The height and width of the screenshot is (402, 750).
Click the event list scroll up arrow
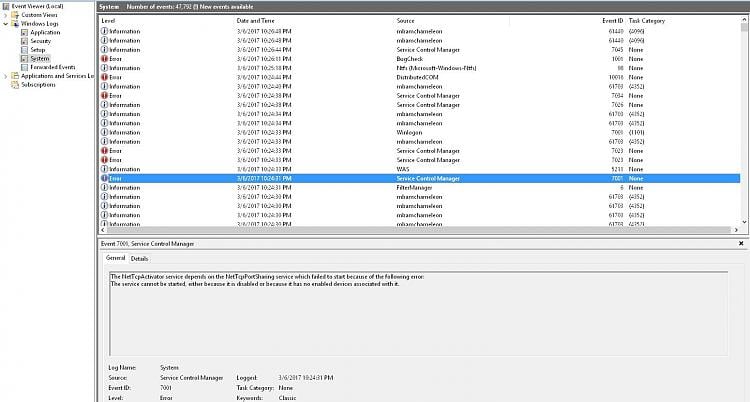pyautogui.click(x=744, y=20)
